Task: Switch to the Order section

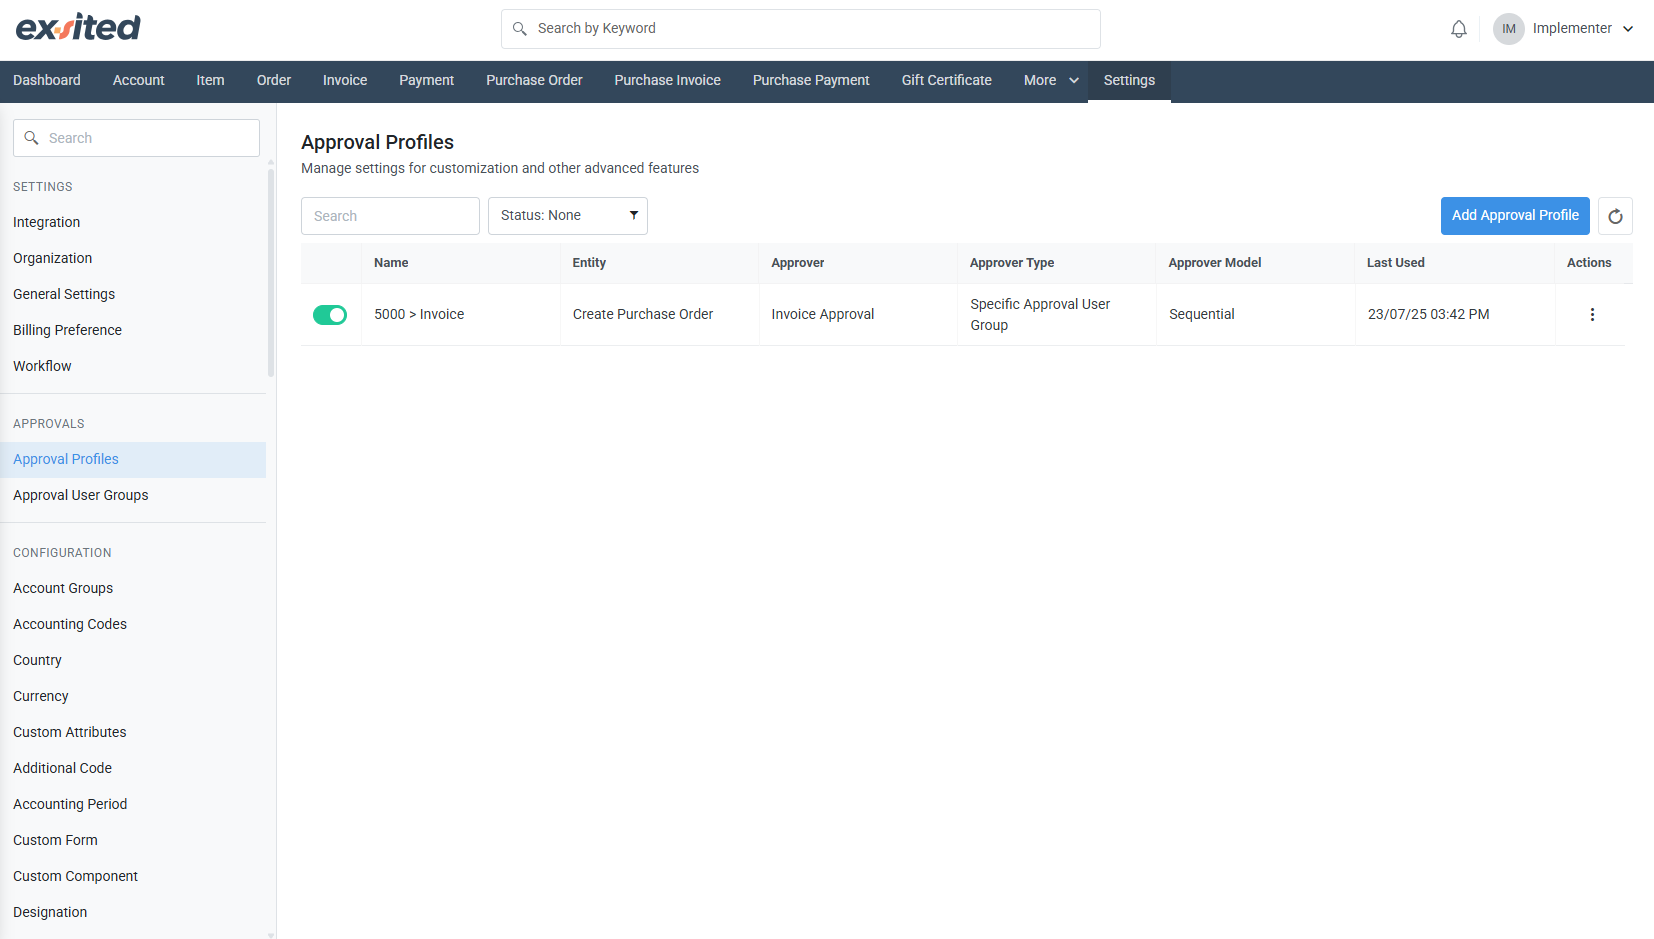Action: [x=274, y=81]
